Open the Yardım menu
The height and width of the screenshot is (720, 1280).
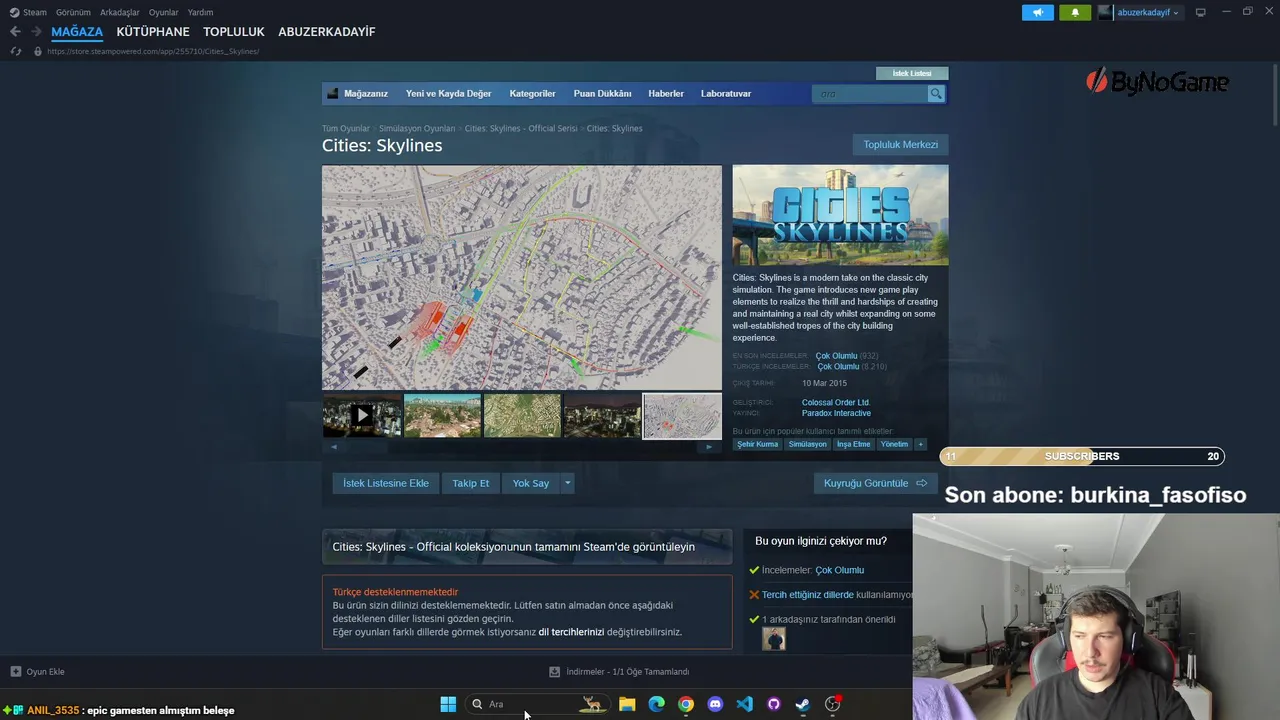coord(200,12)
